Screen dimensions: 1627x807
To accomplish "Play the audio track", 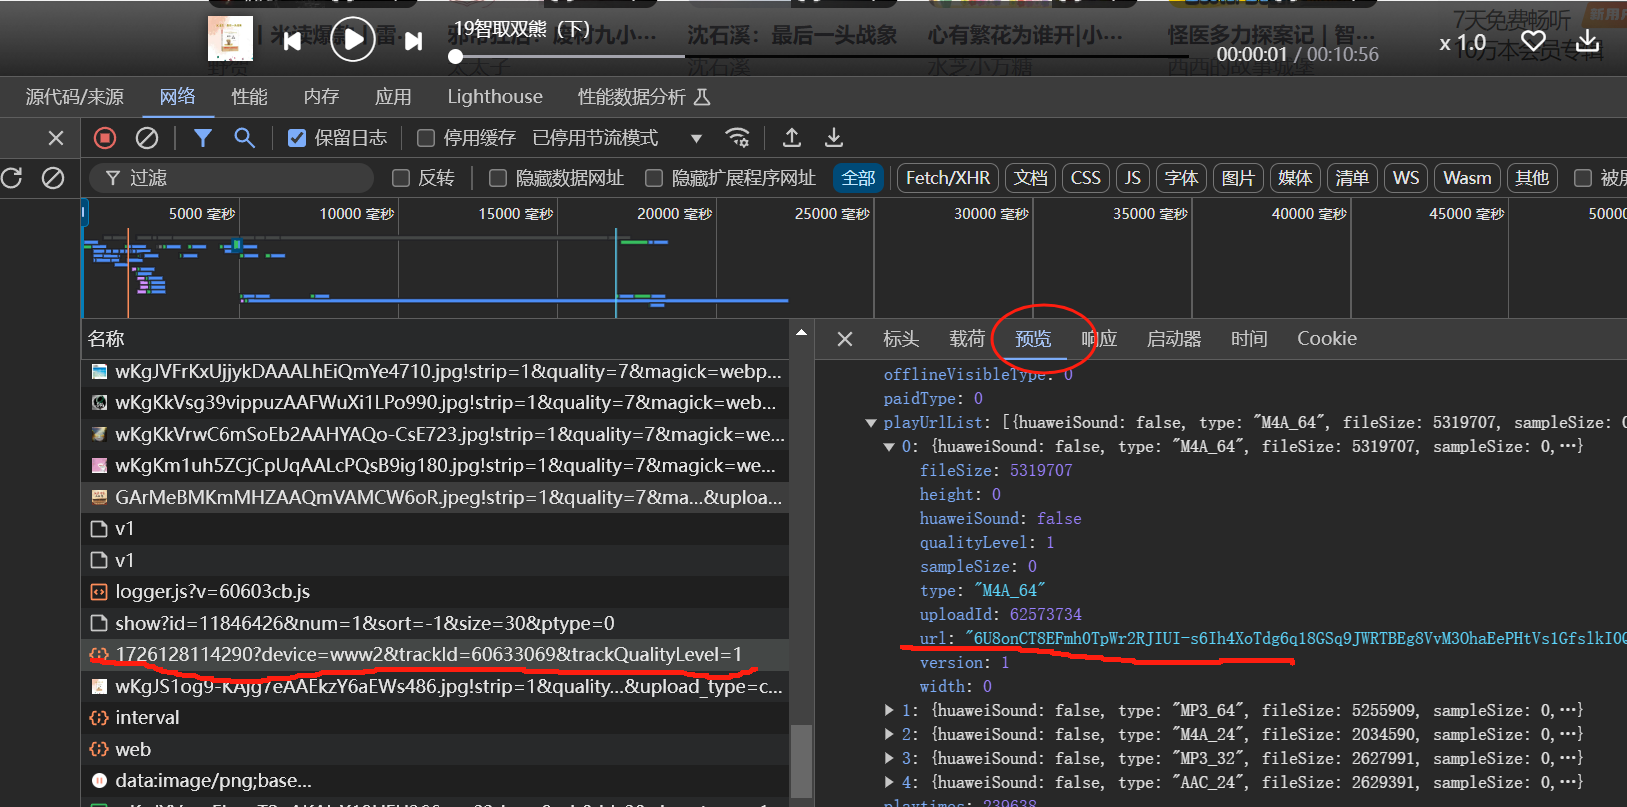I will point(353,40).
